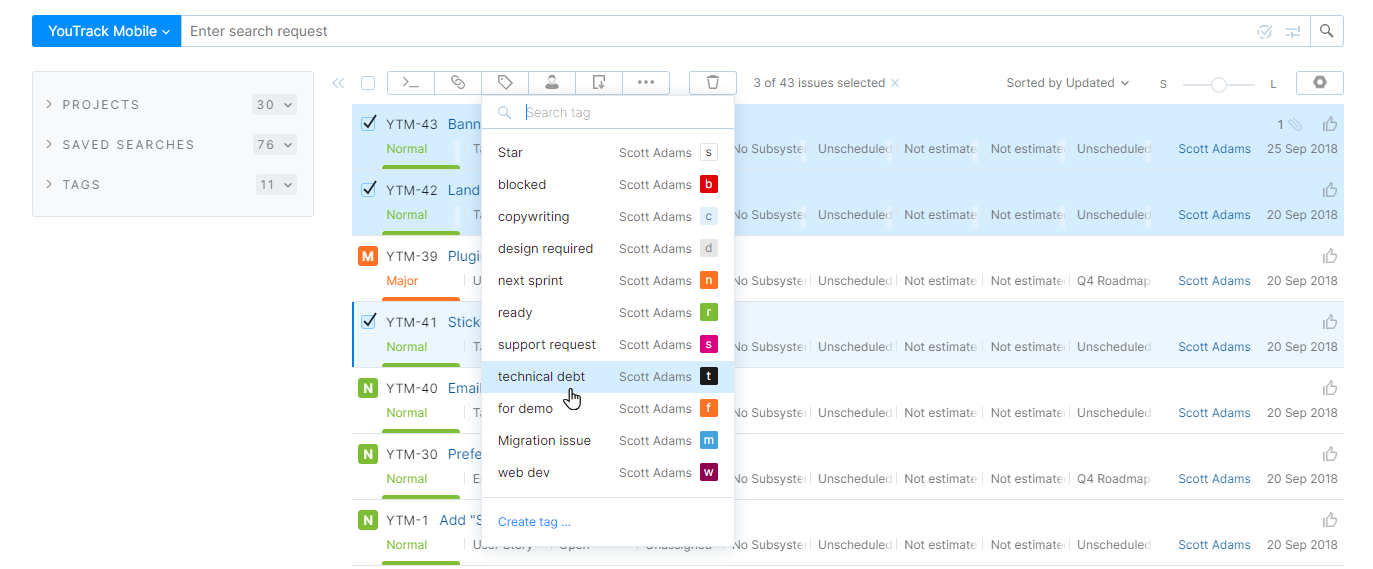Click the Major priority label on YTM-39
Viewport: 1373px width, 569px height.
tap(402, 281)
